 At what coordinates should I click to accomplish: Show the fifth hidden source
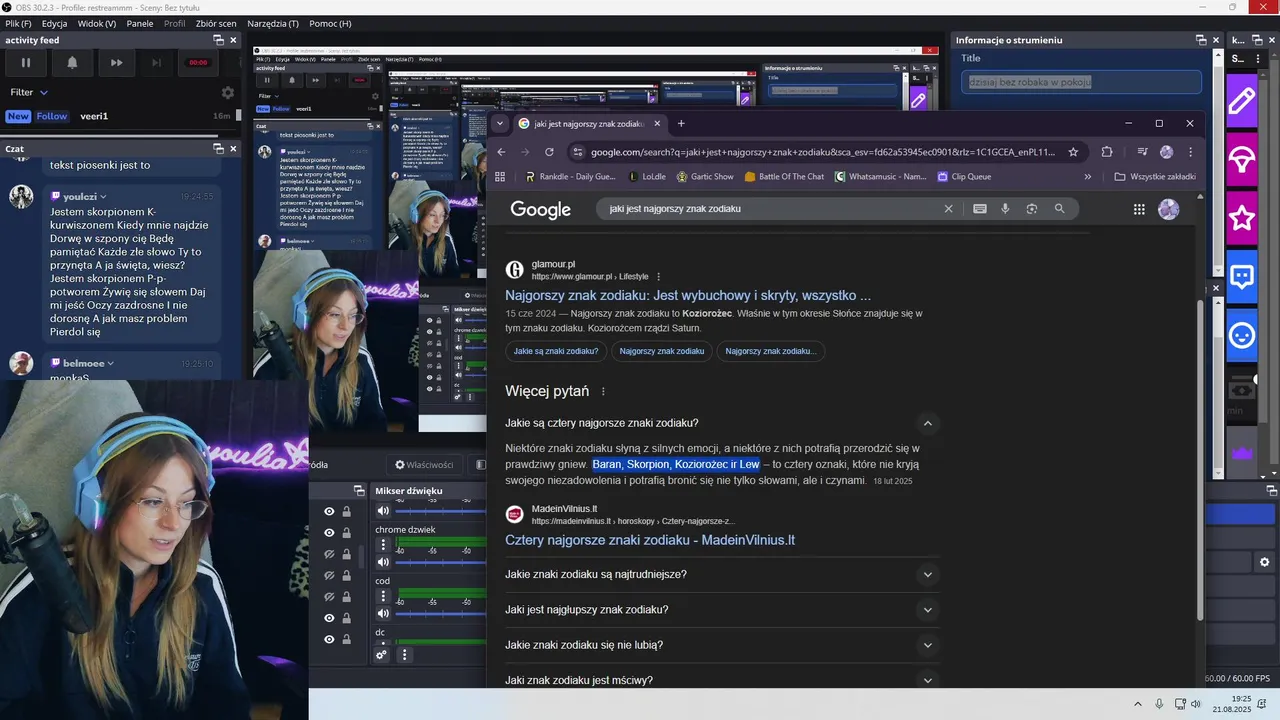[x=329, y=597]
